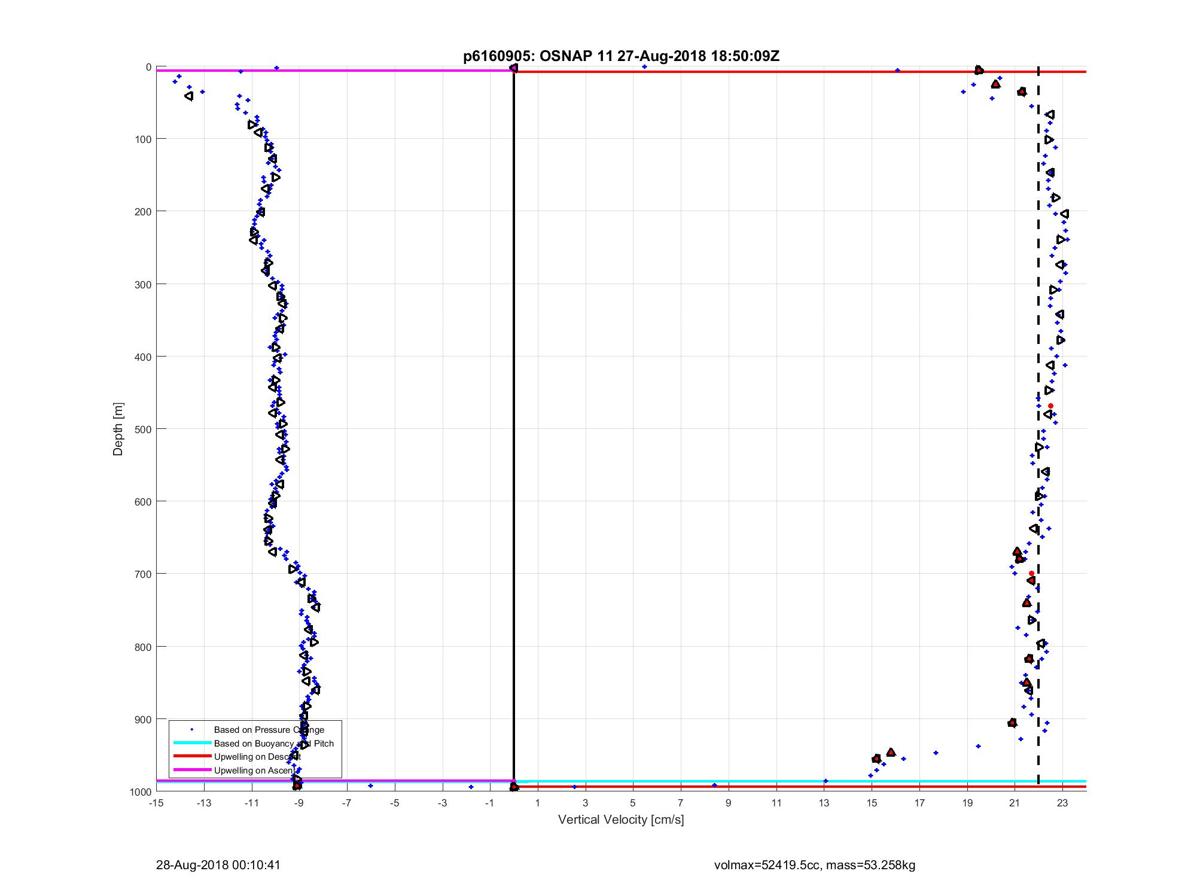Select the 'Vertical Velocity [cm/s]' x-axis label
Viewport: 1200px width, 889px height.
point(621,820)
